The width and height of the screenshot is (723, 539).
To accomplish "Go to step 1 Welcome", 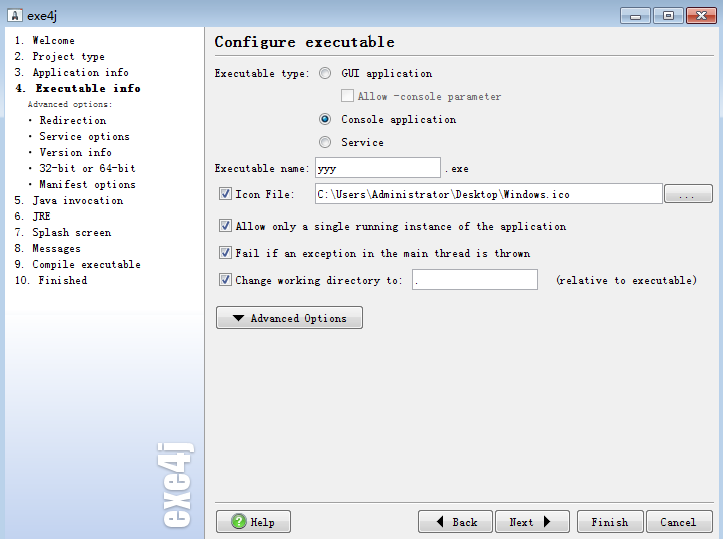I will click(44, 41).
